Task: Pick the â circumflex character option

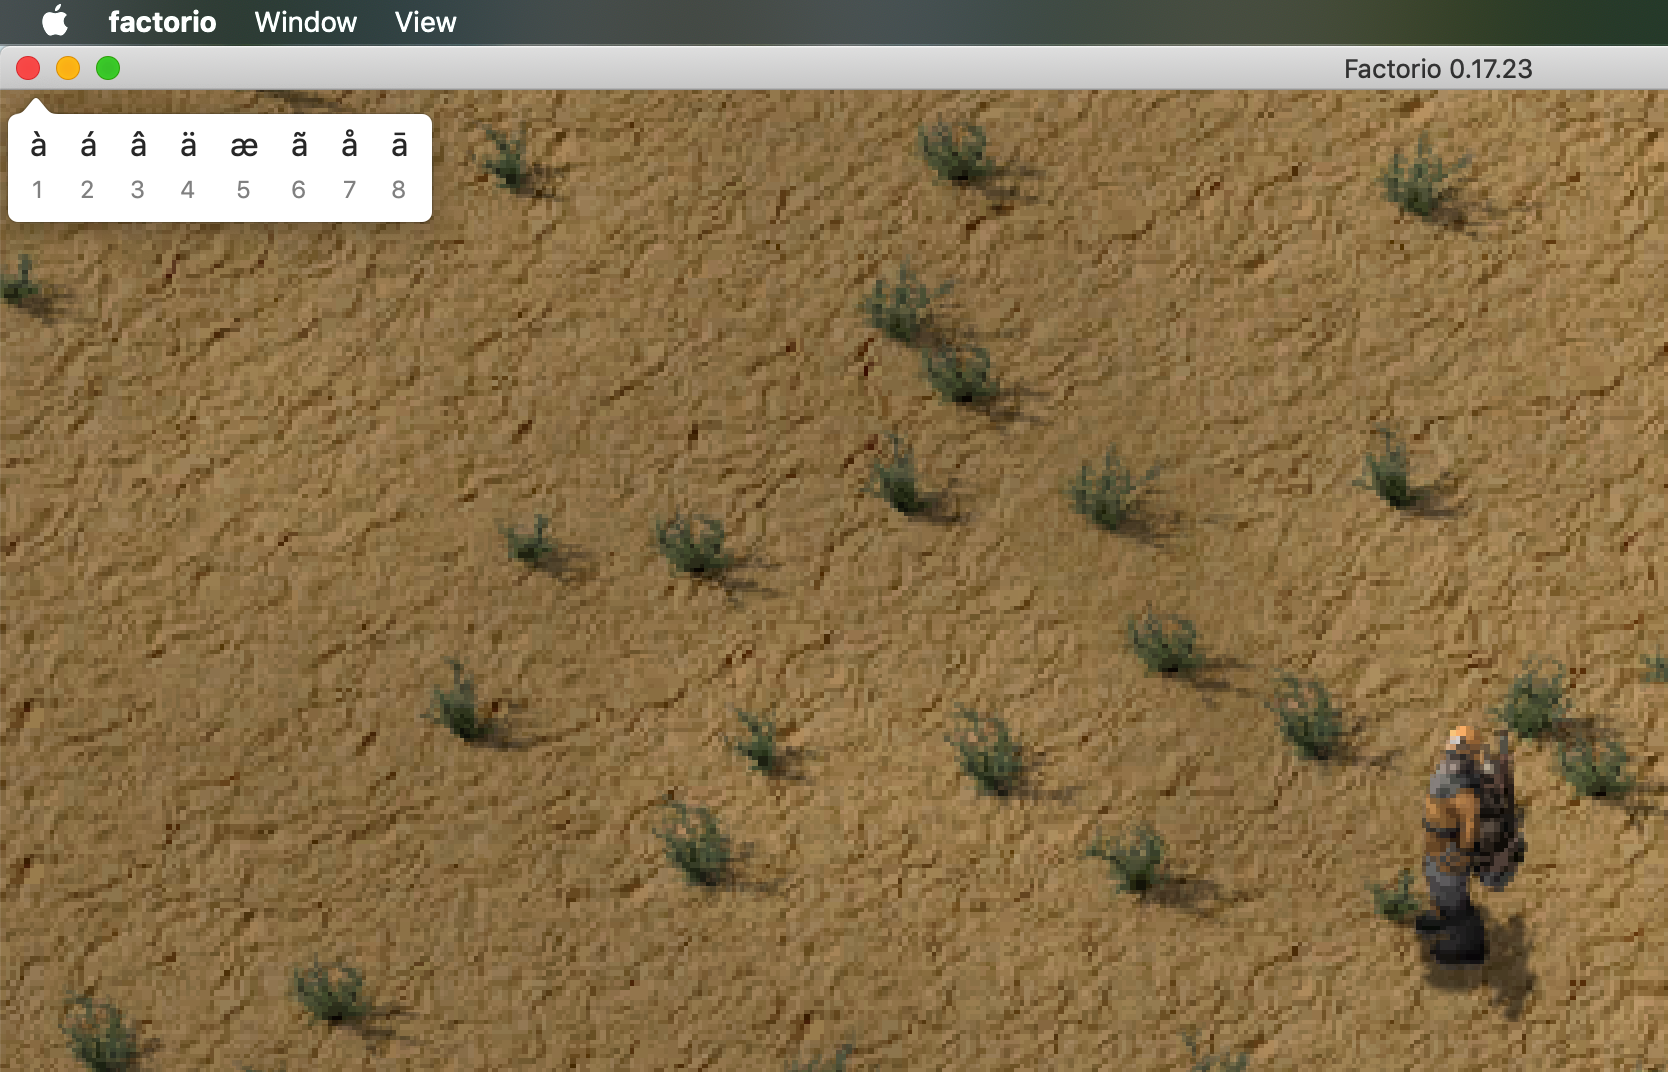Action: pos(138,147)
